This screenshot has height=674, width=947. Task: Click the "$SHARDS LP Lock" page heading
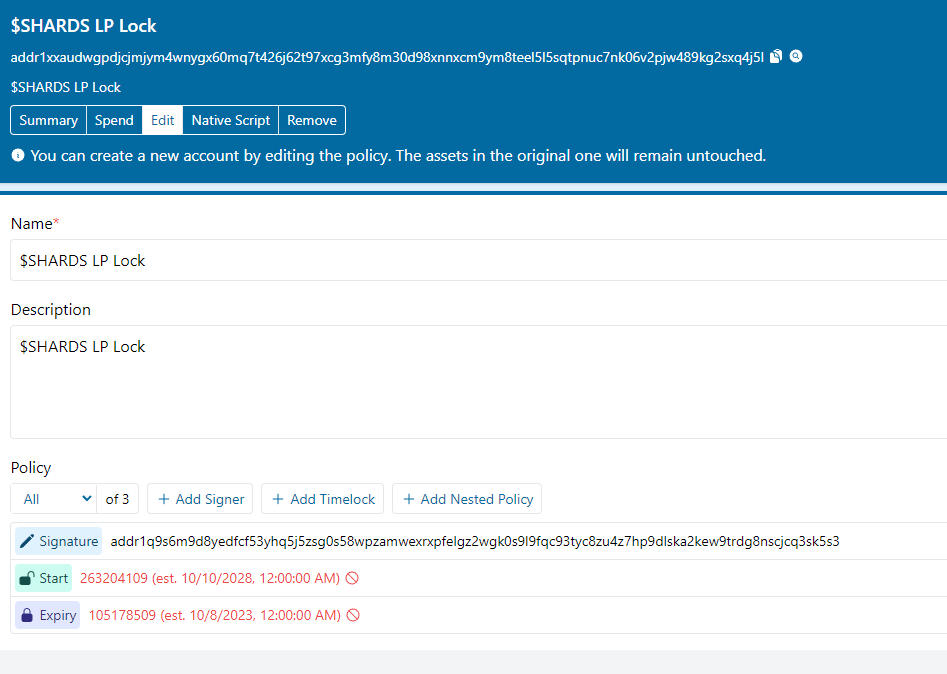(x=83, y=26)
